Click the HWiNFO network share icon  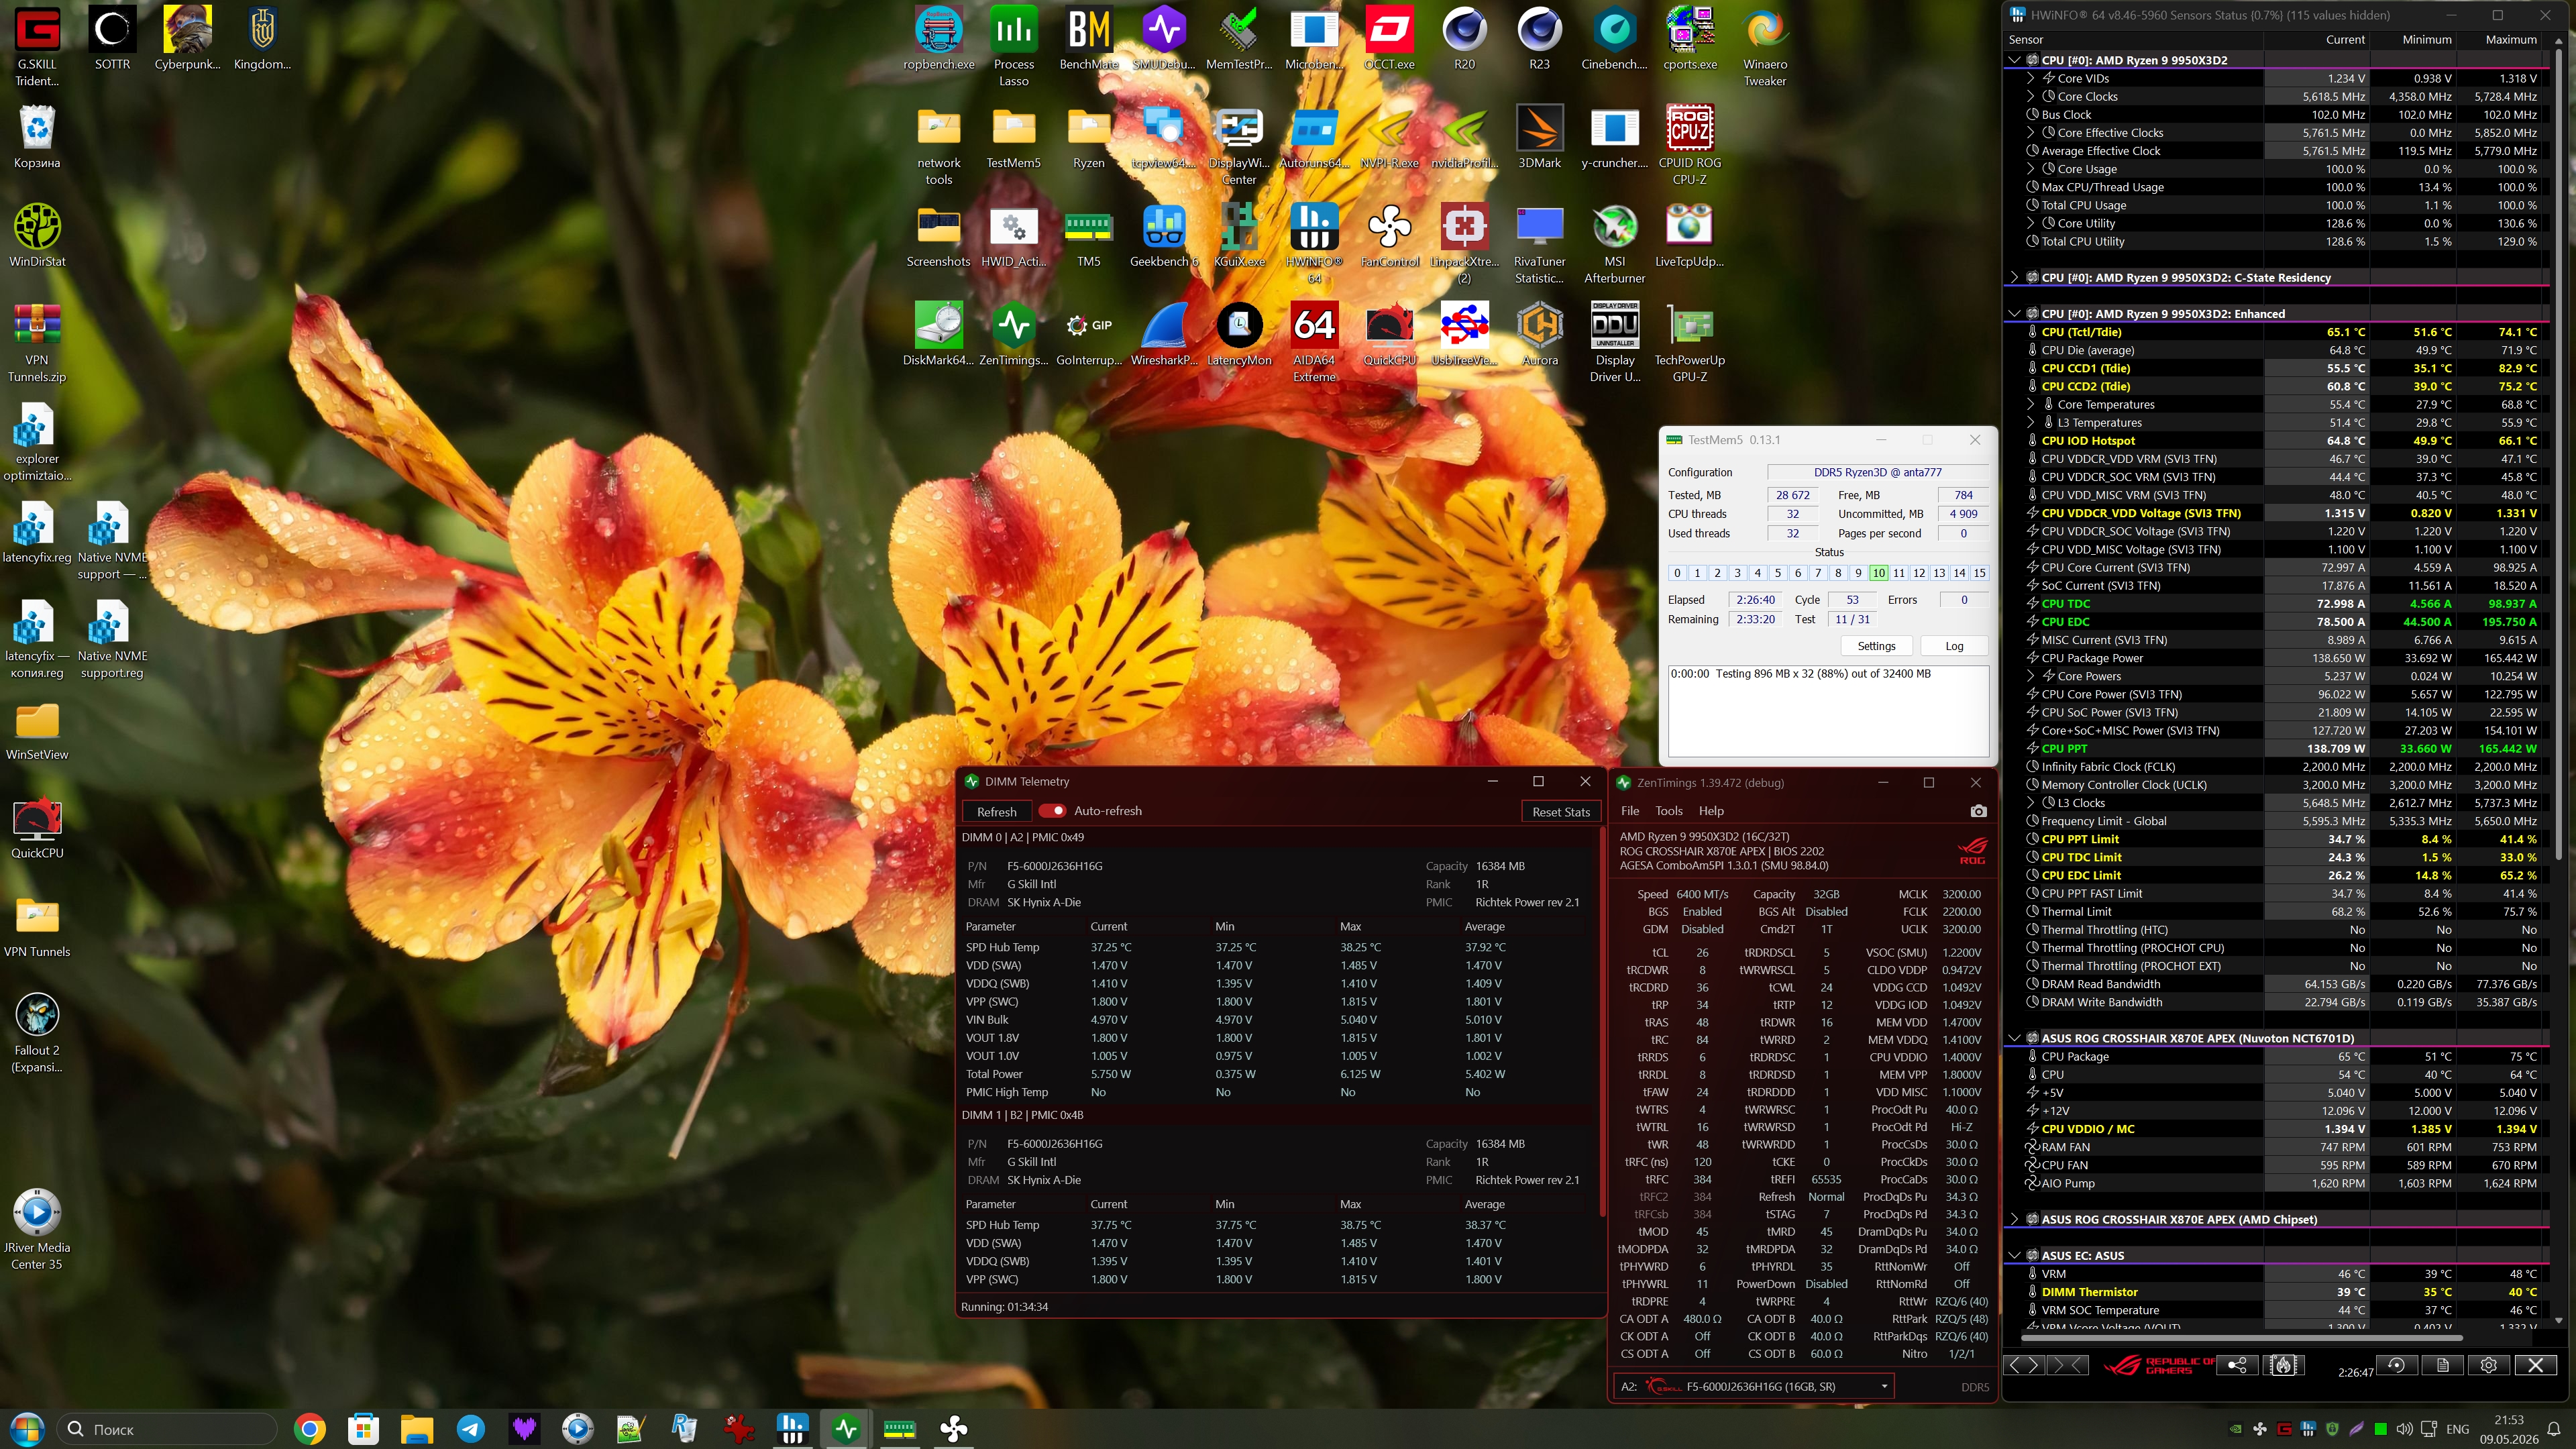click(x=2237, y=1365)
